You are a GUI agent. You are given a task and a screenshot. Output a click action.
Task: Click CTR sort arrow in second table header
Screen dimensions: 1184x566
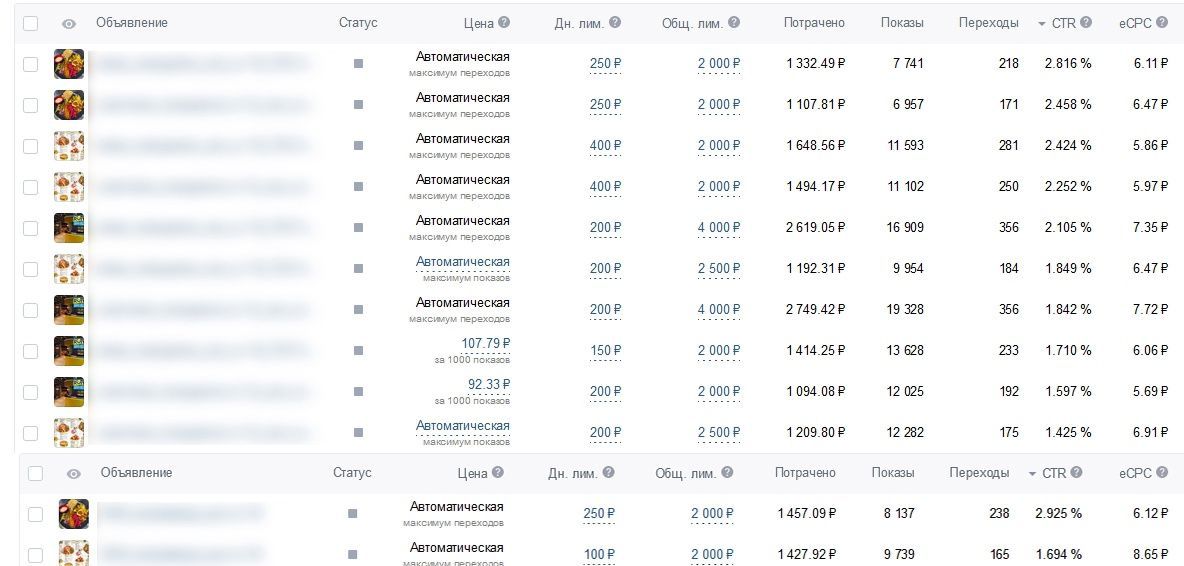(x=1032, y=474)
